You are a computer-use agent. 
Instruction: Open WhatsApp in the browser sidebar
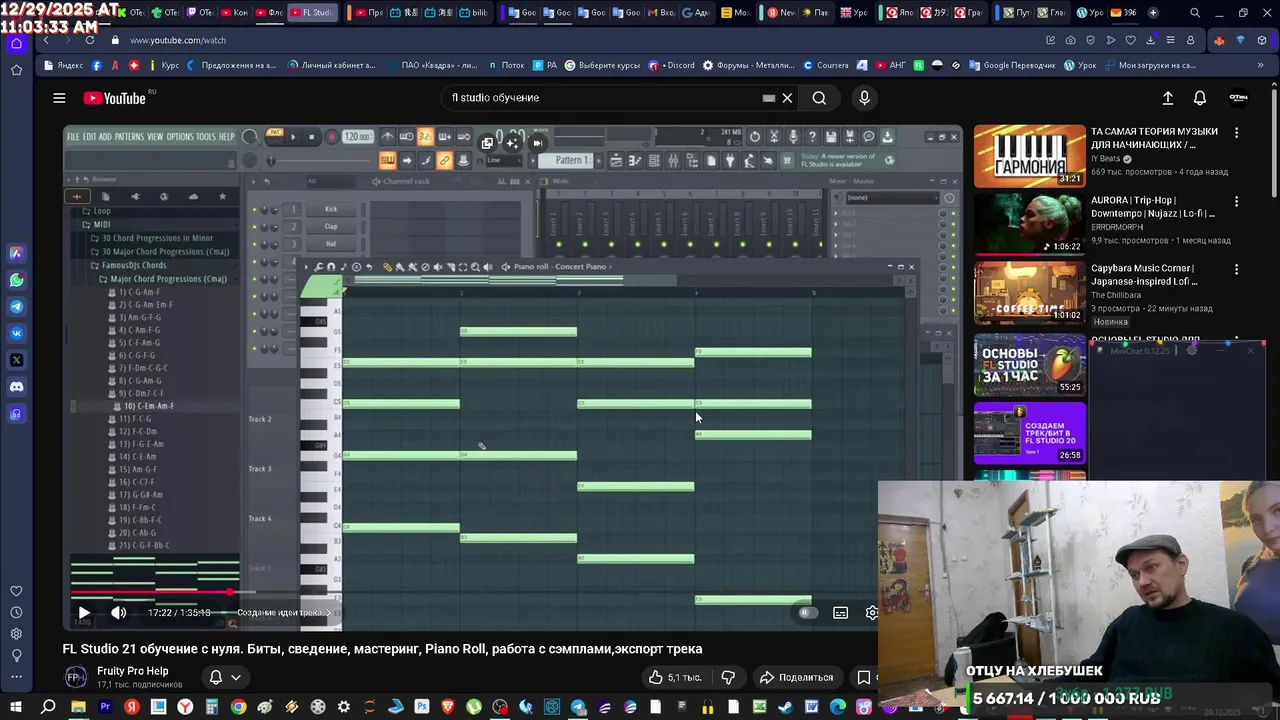click(16, 280)
